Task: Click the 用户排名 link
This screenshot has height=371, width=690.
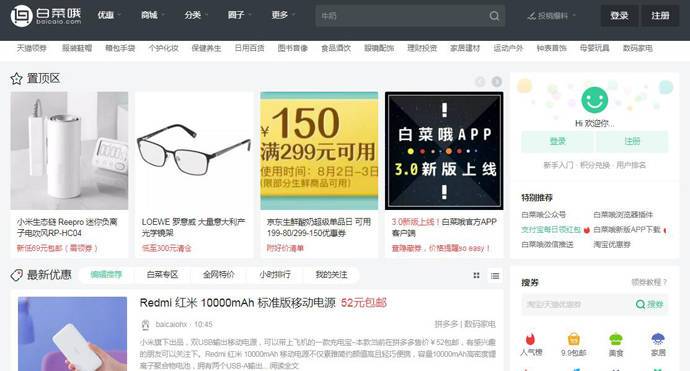Action: click(x=631, y=165)
